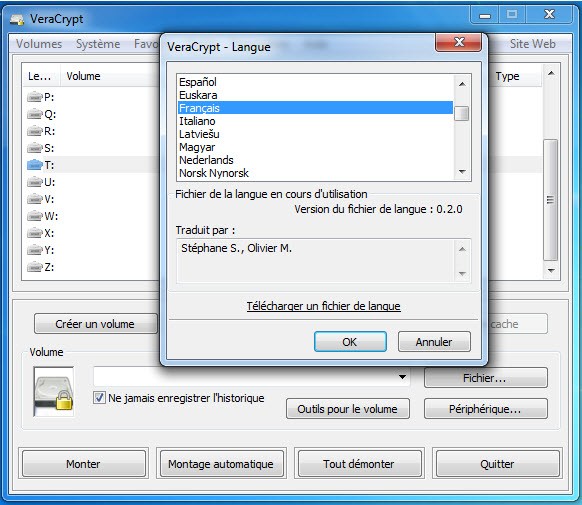The image size is (582, 505).
Task: Click the Annuler button
Action: (434, 342)
